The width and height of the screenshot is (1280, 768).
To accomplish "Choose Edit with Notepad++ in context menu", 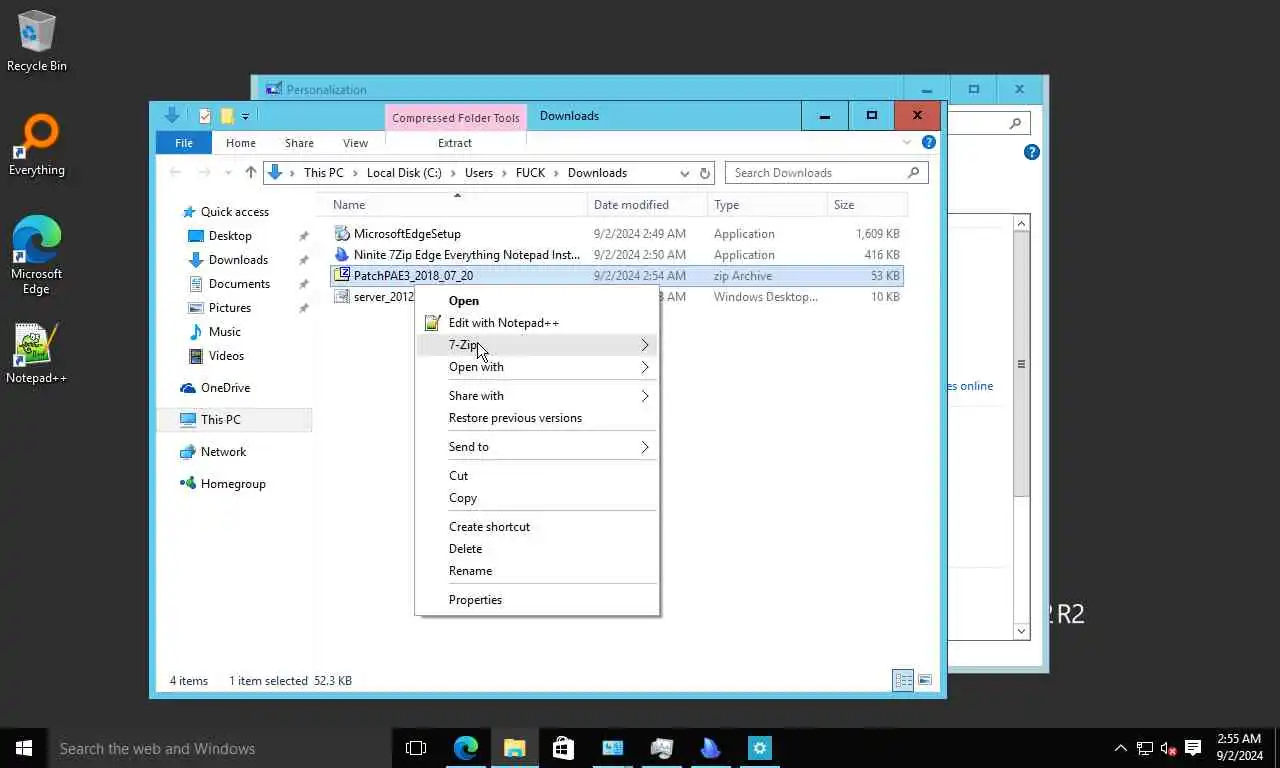I will click(x=537, y=323).
